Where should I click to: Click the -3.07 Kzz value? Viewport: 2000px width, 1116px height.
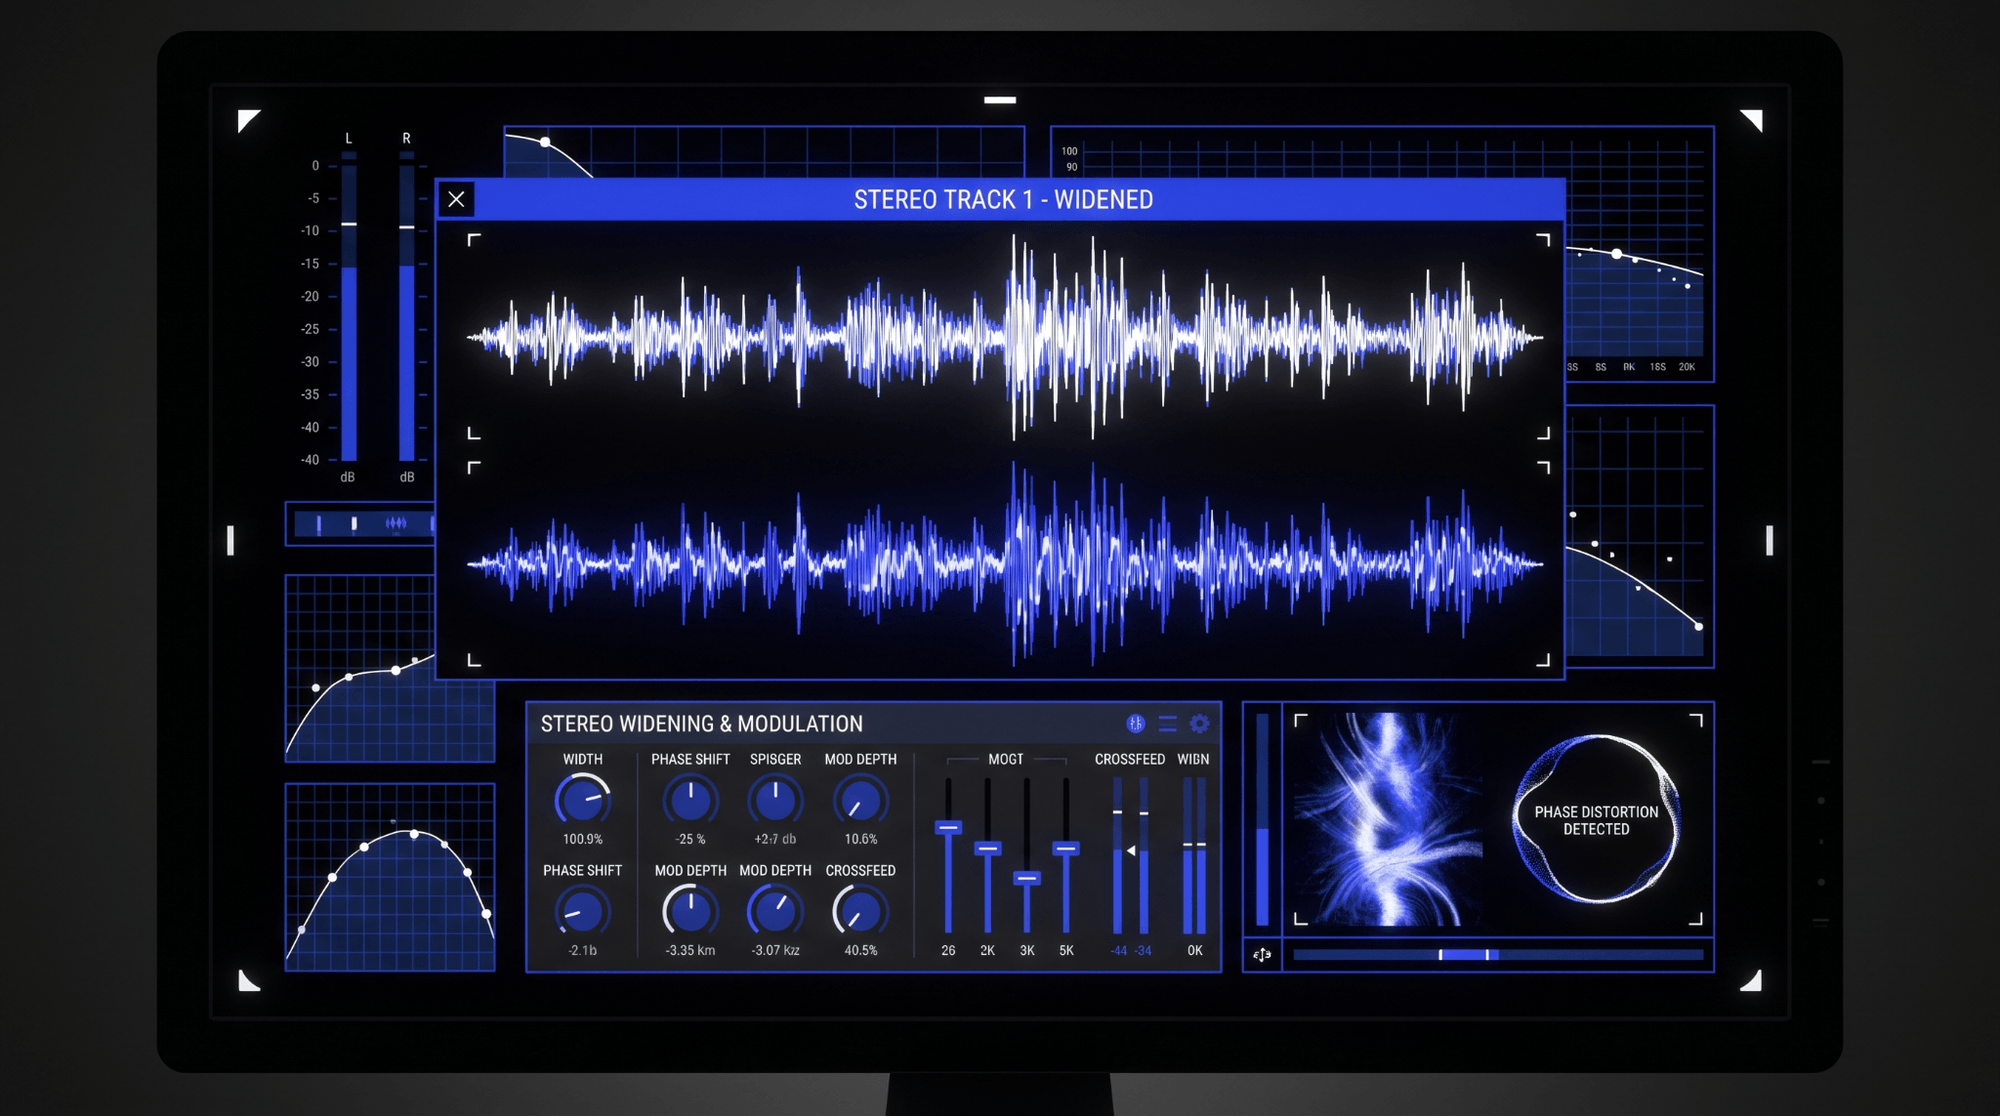775,950
